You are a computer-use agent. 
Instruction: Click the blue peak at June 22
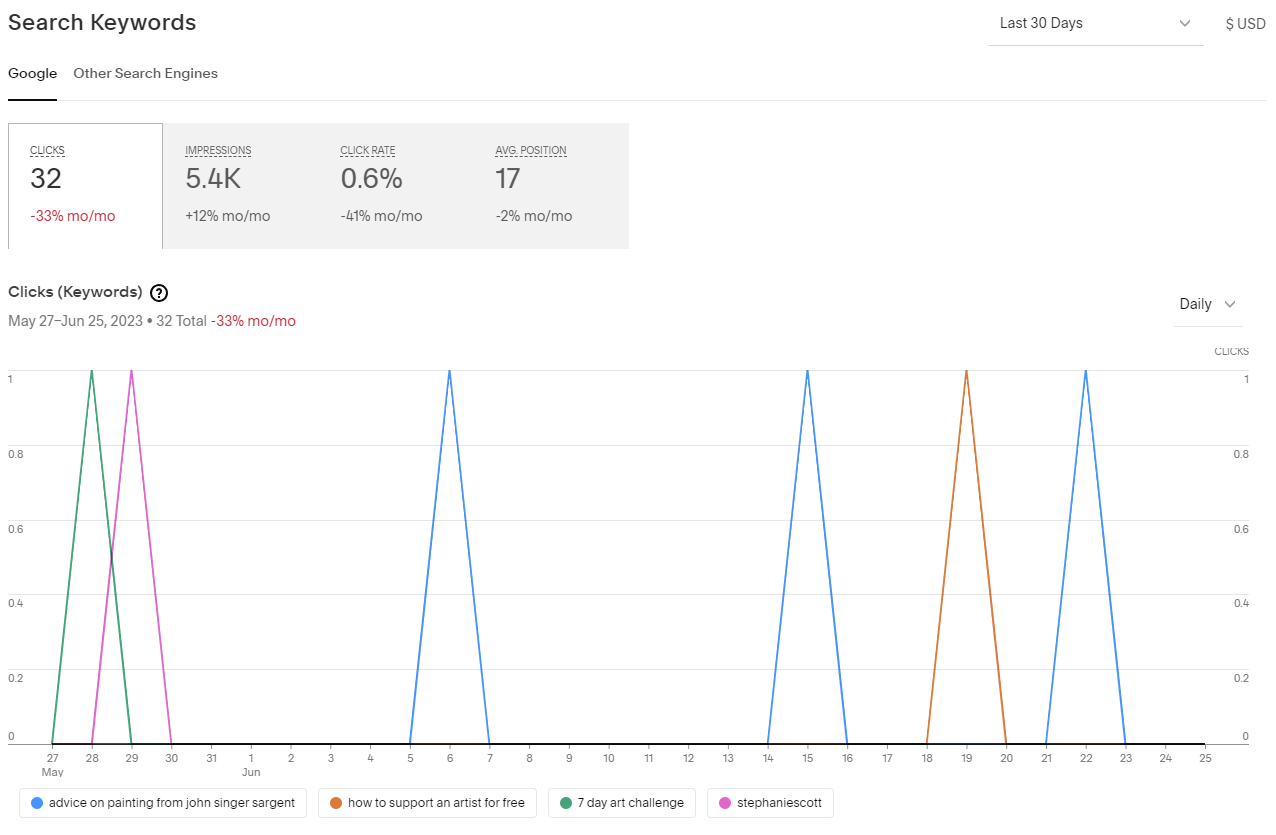(1085, 371)
